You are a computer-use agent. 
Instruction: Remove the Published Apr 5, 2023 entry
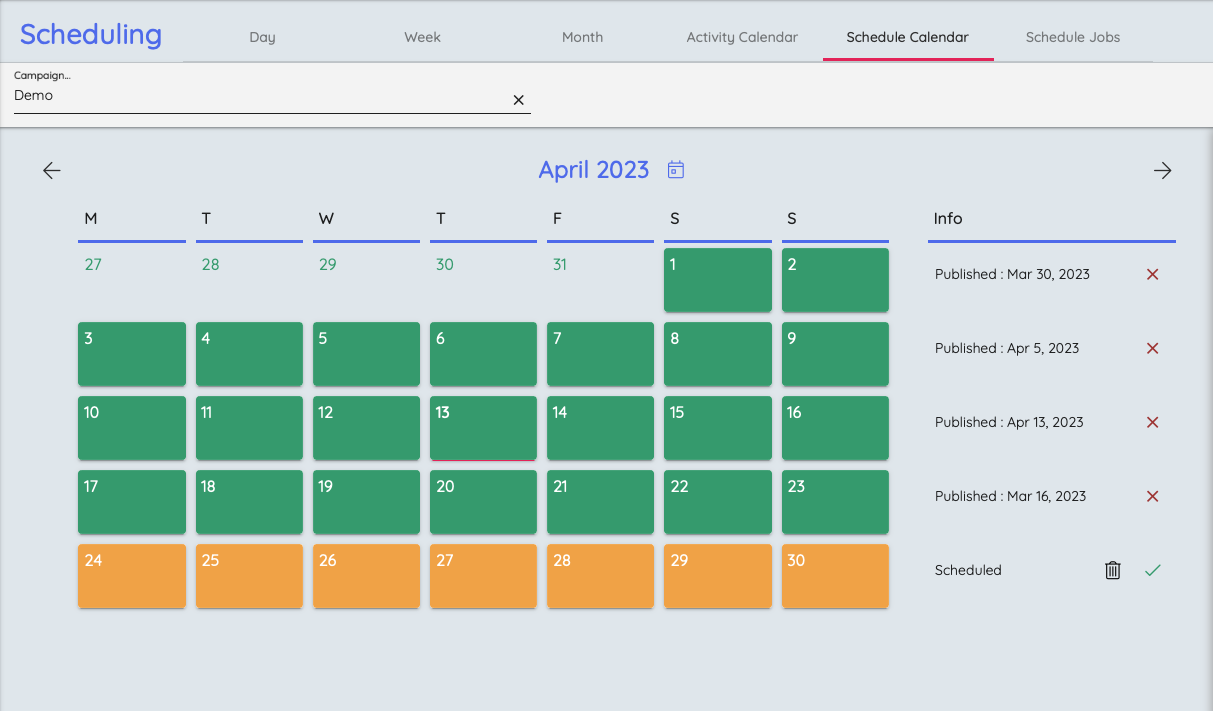coord(1152,348)
